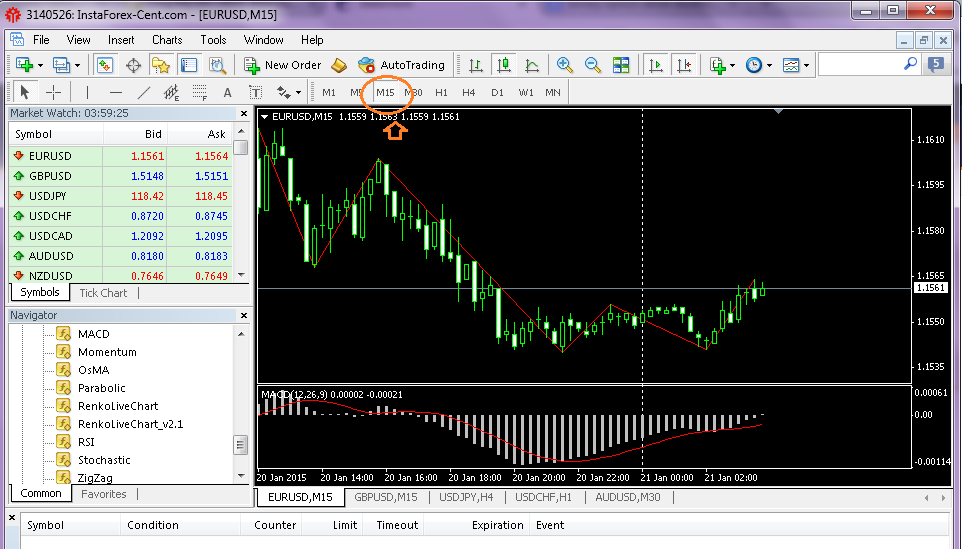Image resolution: width=962 pixels, height=549 pixels.
Task: Close the Market Watch panel
Action: pyautogui.click(x=244, y=113)
